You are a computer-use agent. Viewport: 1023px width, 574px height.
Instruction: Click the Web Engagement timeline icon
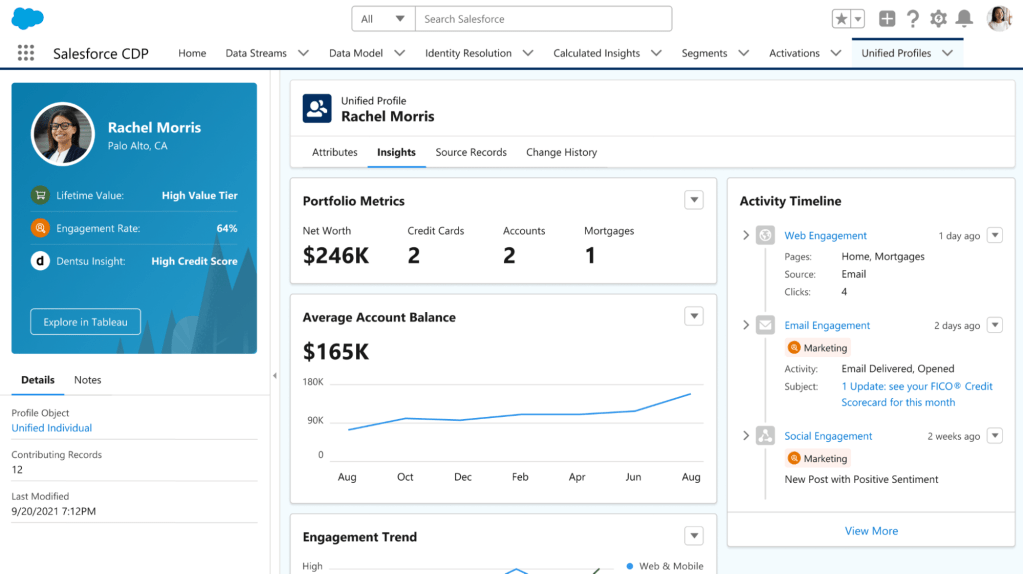765,236
